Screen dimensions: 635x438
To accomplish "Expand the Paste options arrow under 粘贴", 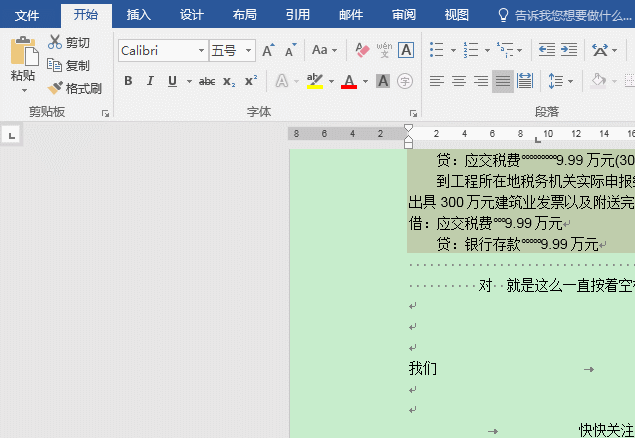I will pyautogui.click(x=24, y=90).
